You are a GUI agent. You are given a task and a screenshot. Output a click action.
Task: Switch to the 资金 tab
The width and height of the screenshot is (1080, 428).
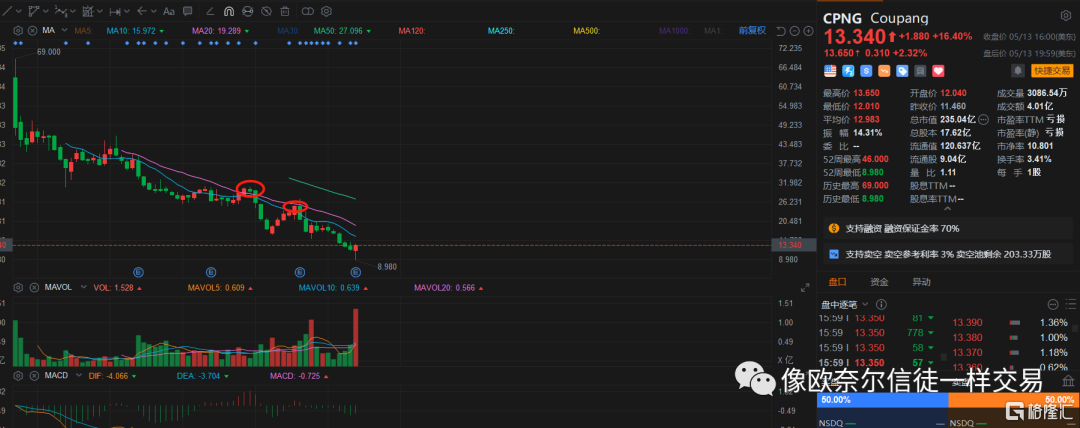(879, 282)
